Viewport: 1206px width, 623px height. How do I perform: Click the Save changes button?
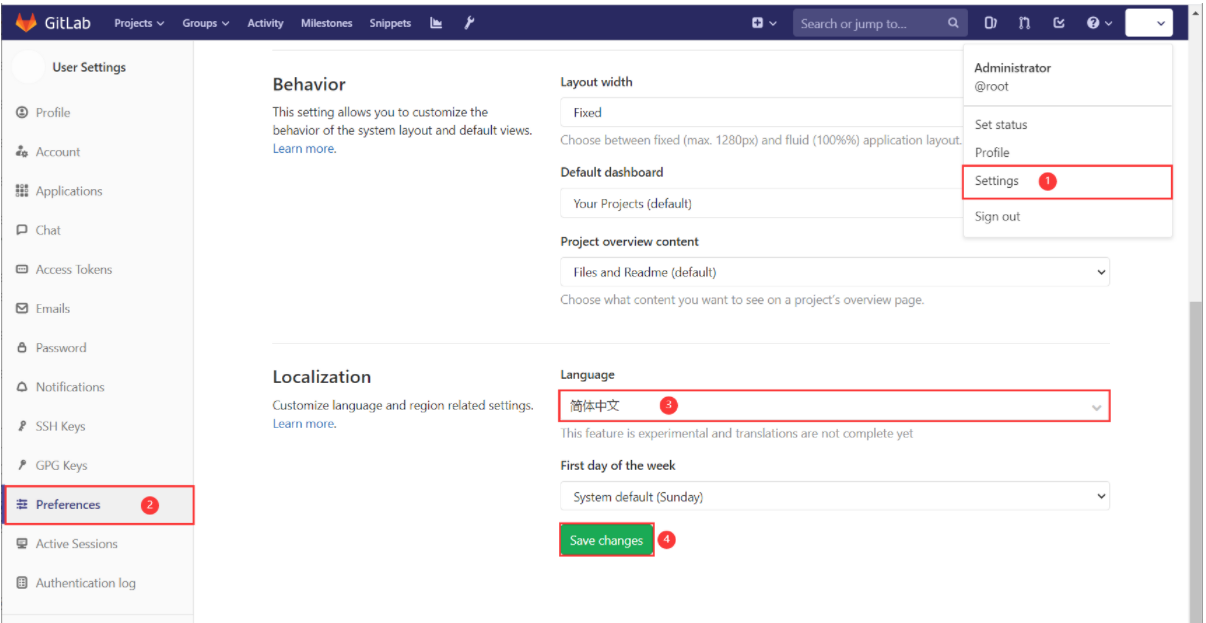[x=606, y=540]
